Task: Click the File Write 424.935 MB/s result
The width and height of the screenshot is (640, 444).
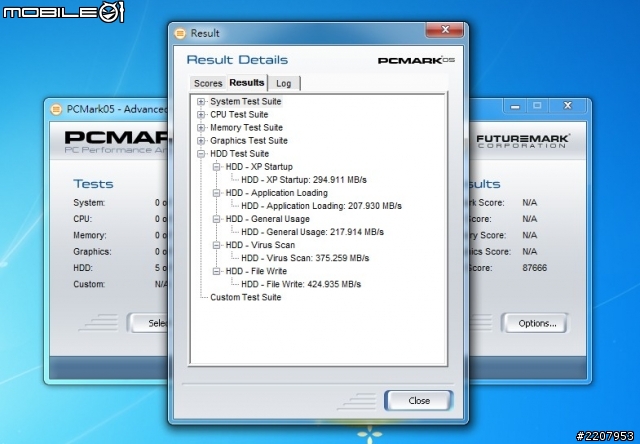Action: 301,284
